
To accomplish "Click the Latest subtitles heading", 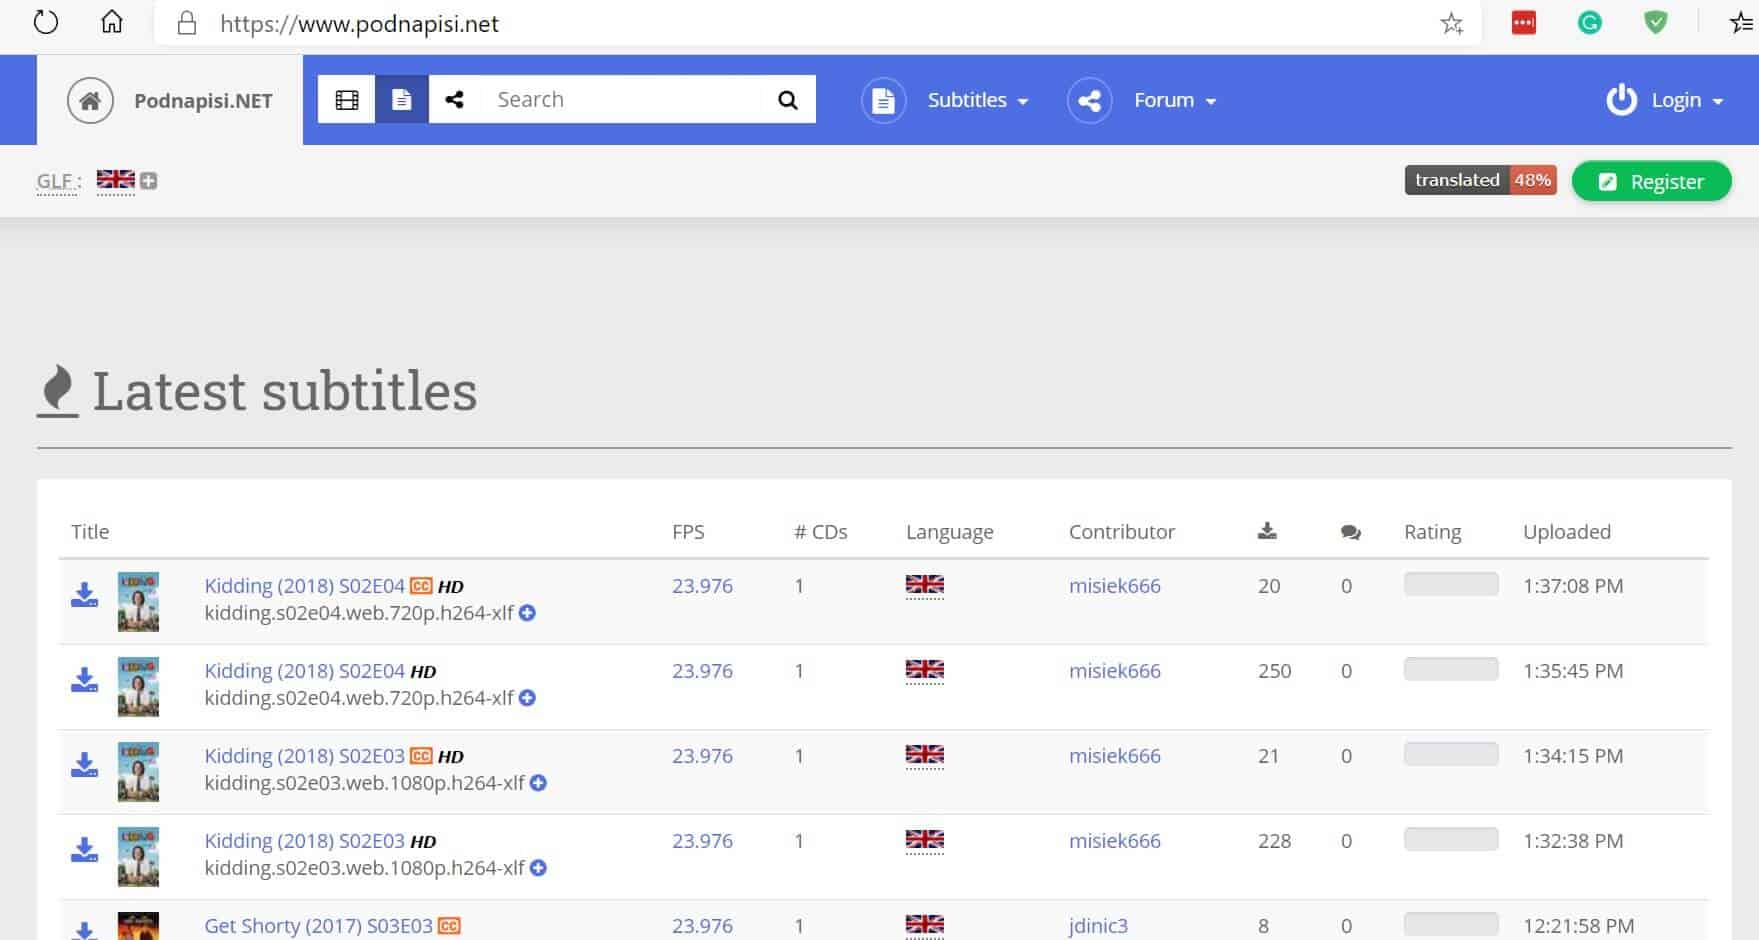I will point(285,390).
